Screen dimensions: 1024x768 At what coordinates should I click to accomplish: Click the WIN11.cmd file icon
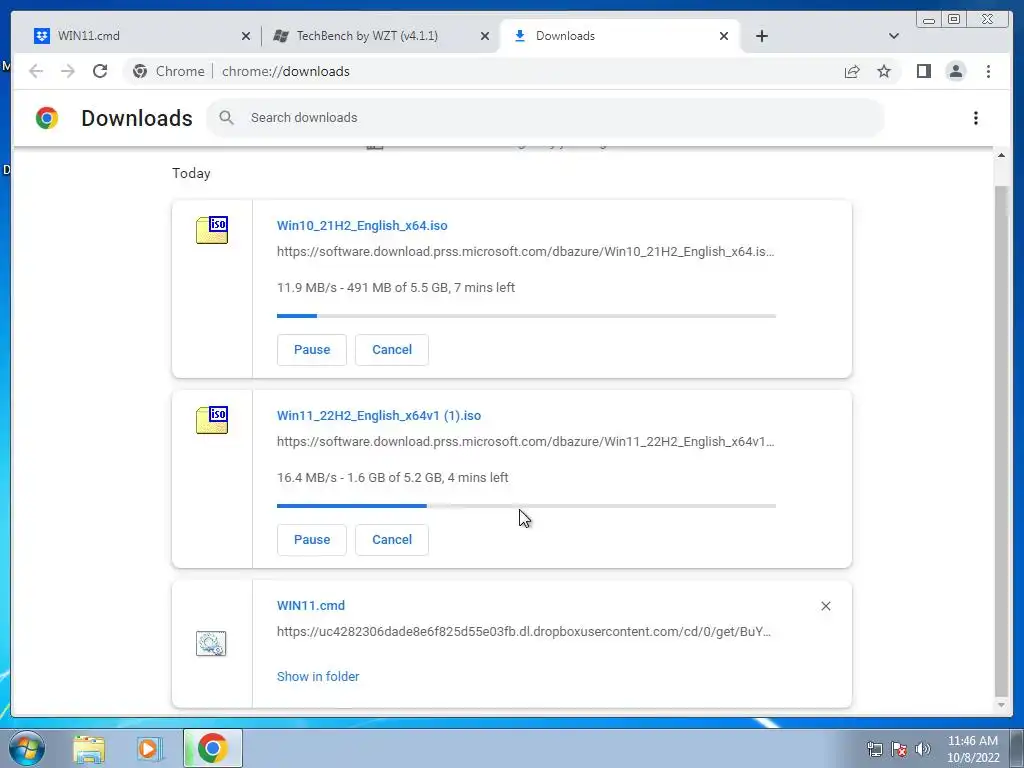tap(211, 643)
